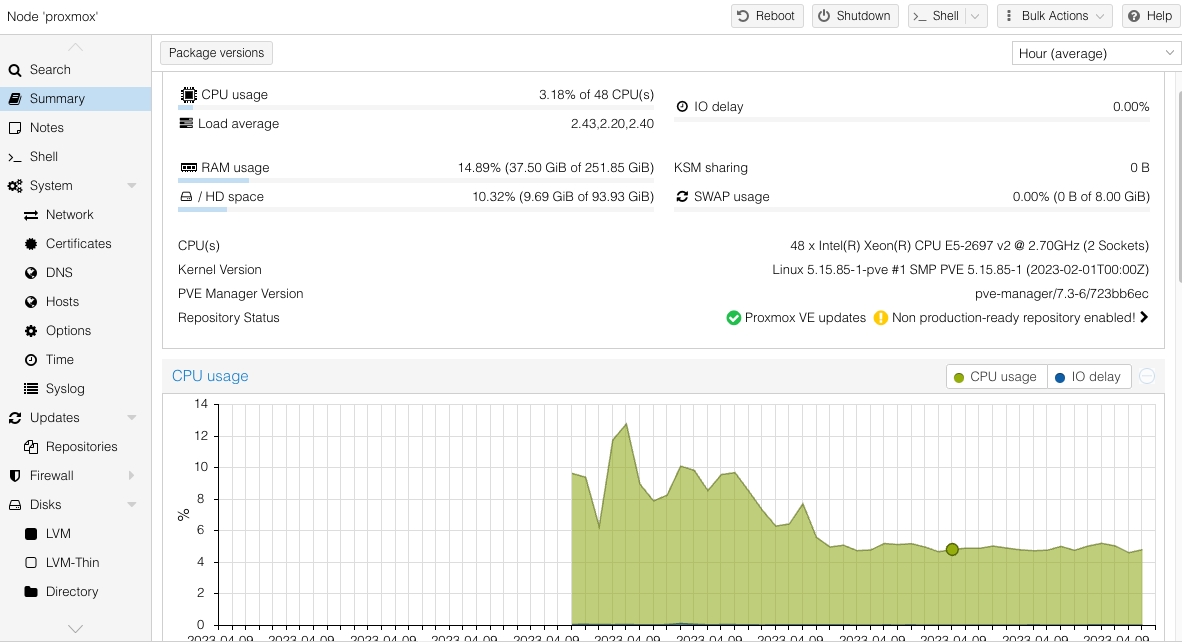Screen dimensions: 1182x642
Task: Toggle IO delay series in chart legend
Action: [1089, 377]
